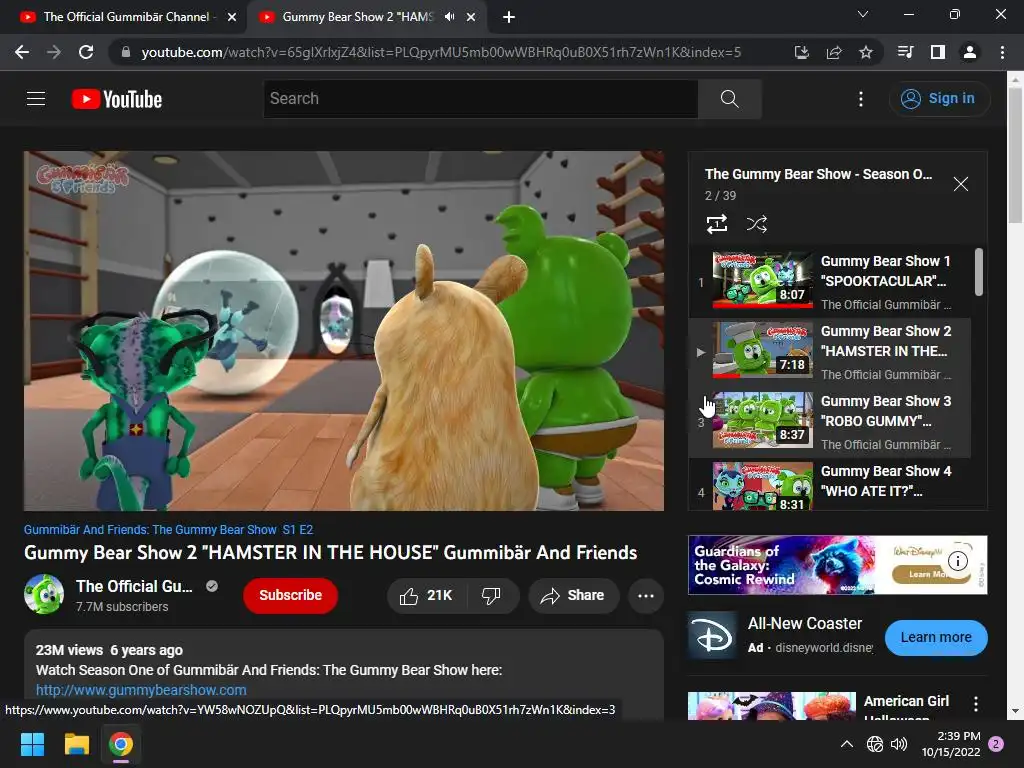Viewport: 1024px width, 768px height.
Task: Click the address bar URL
Action: (441, 52)
